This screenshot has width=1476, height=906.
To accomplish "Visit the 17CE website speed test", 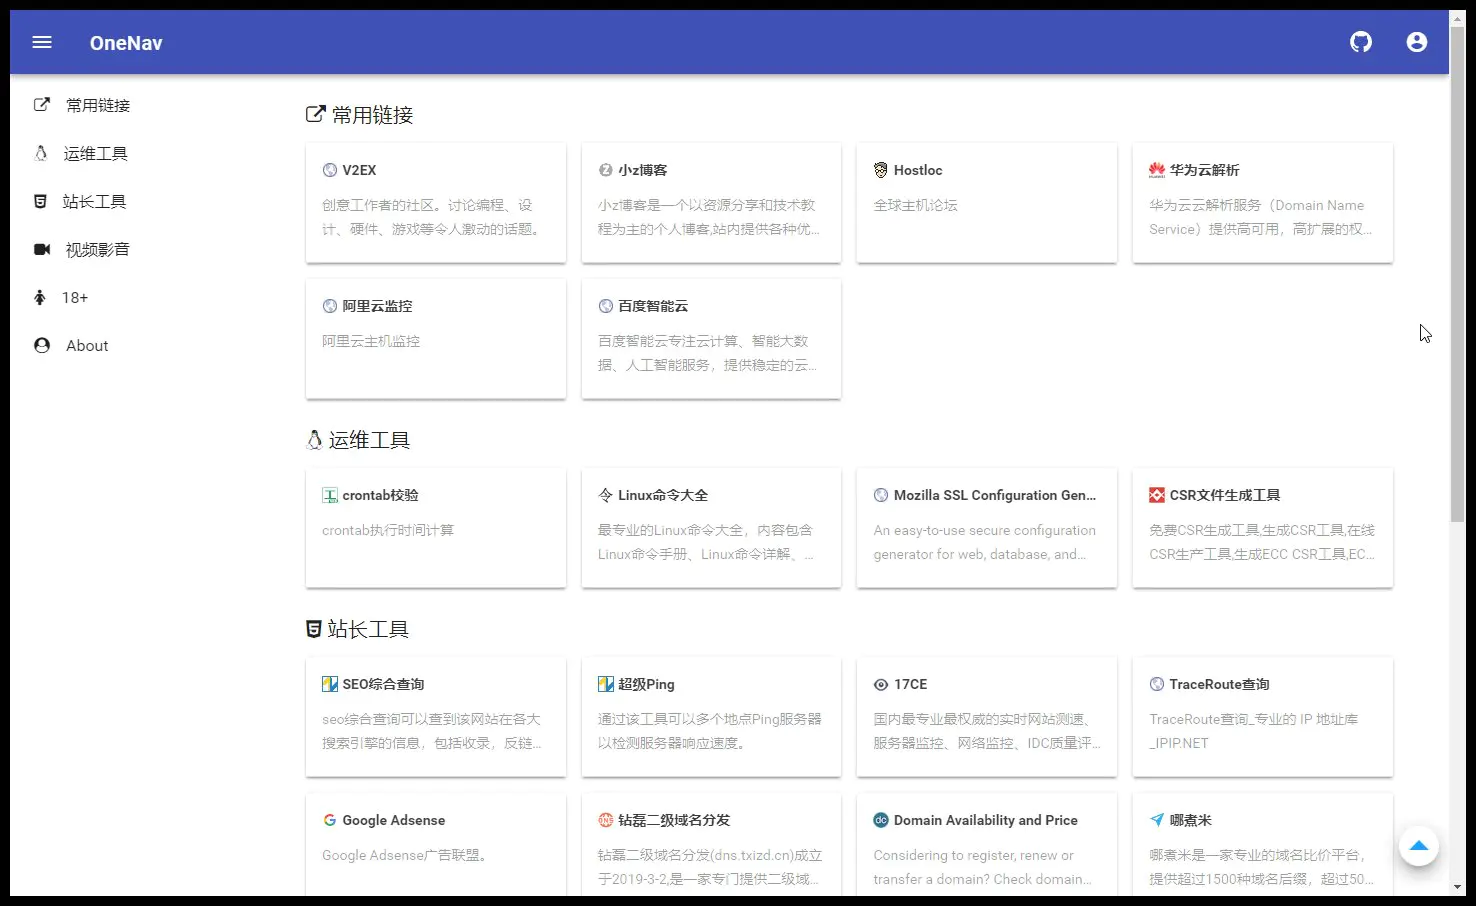I will (986, 717).
